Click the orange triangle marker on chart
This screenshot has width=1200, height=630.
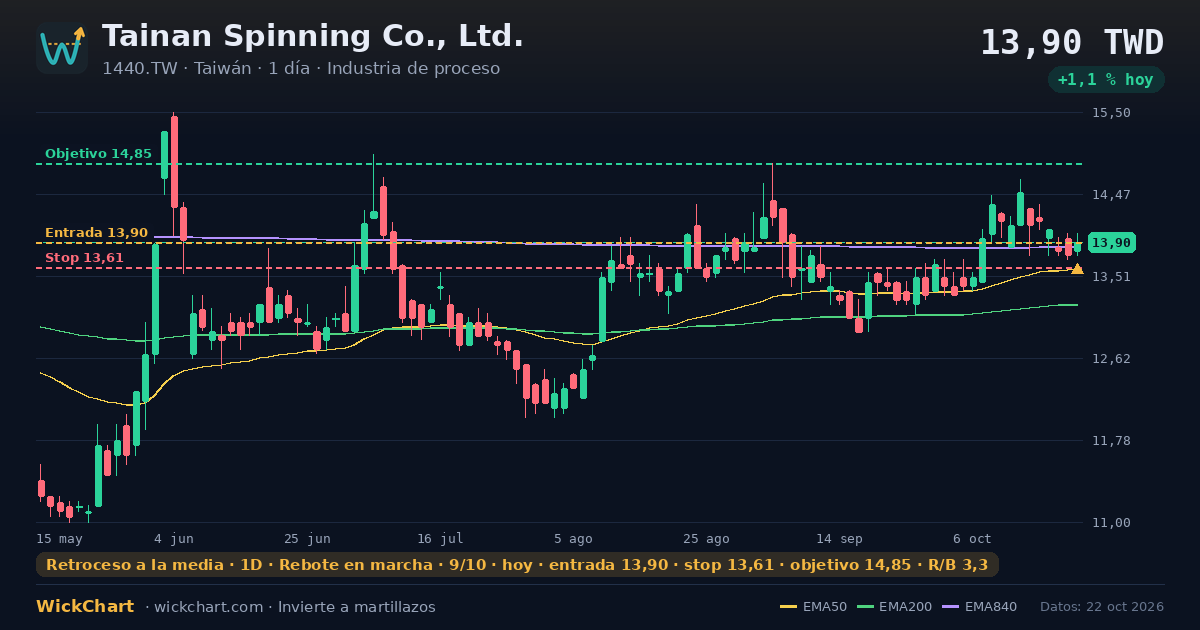pyautogui.click(x=1077, y=269)
